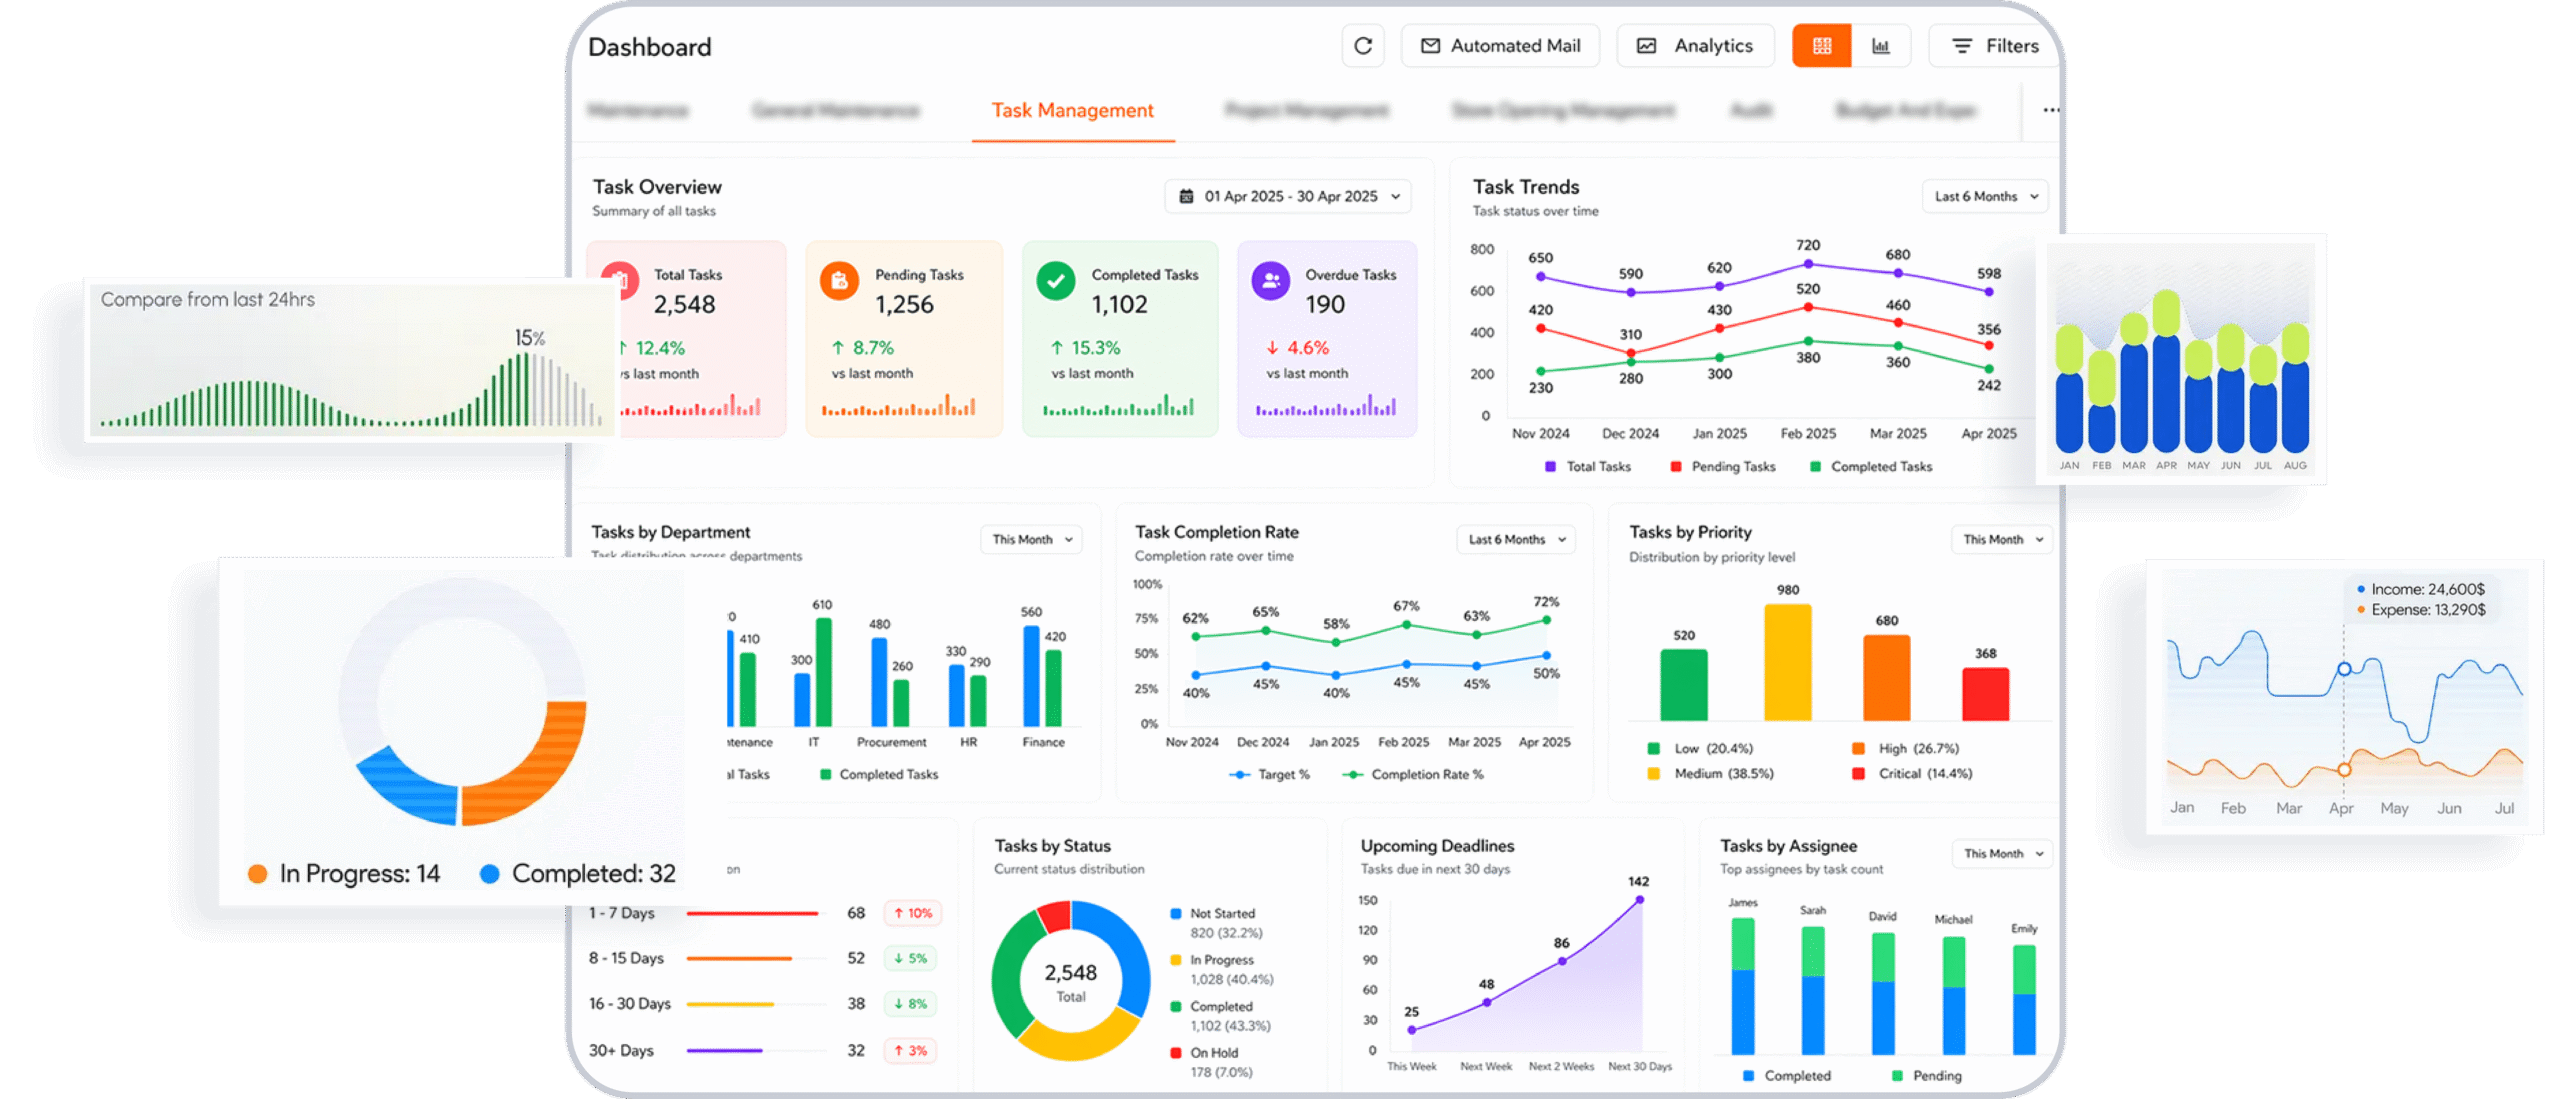
Task: Click the calendar icon in date range
Action: click(1186, 196)
